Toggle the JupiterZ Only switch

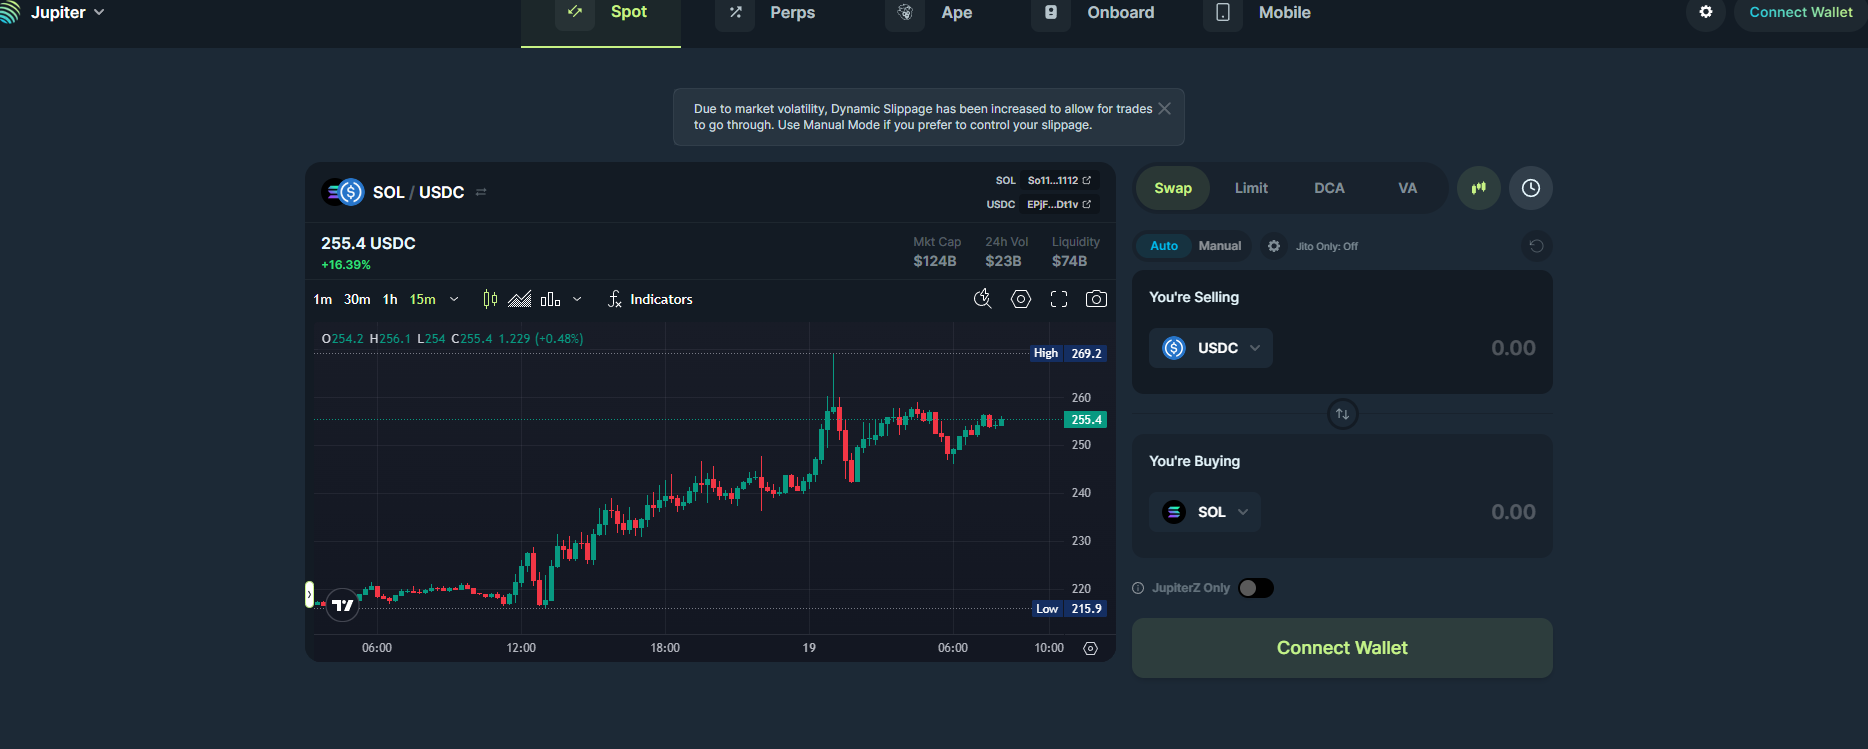point(1256,588)
